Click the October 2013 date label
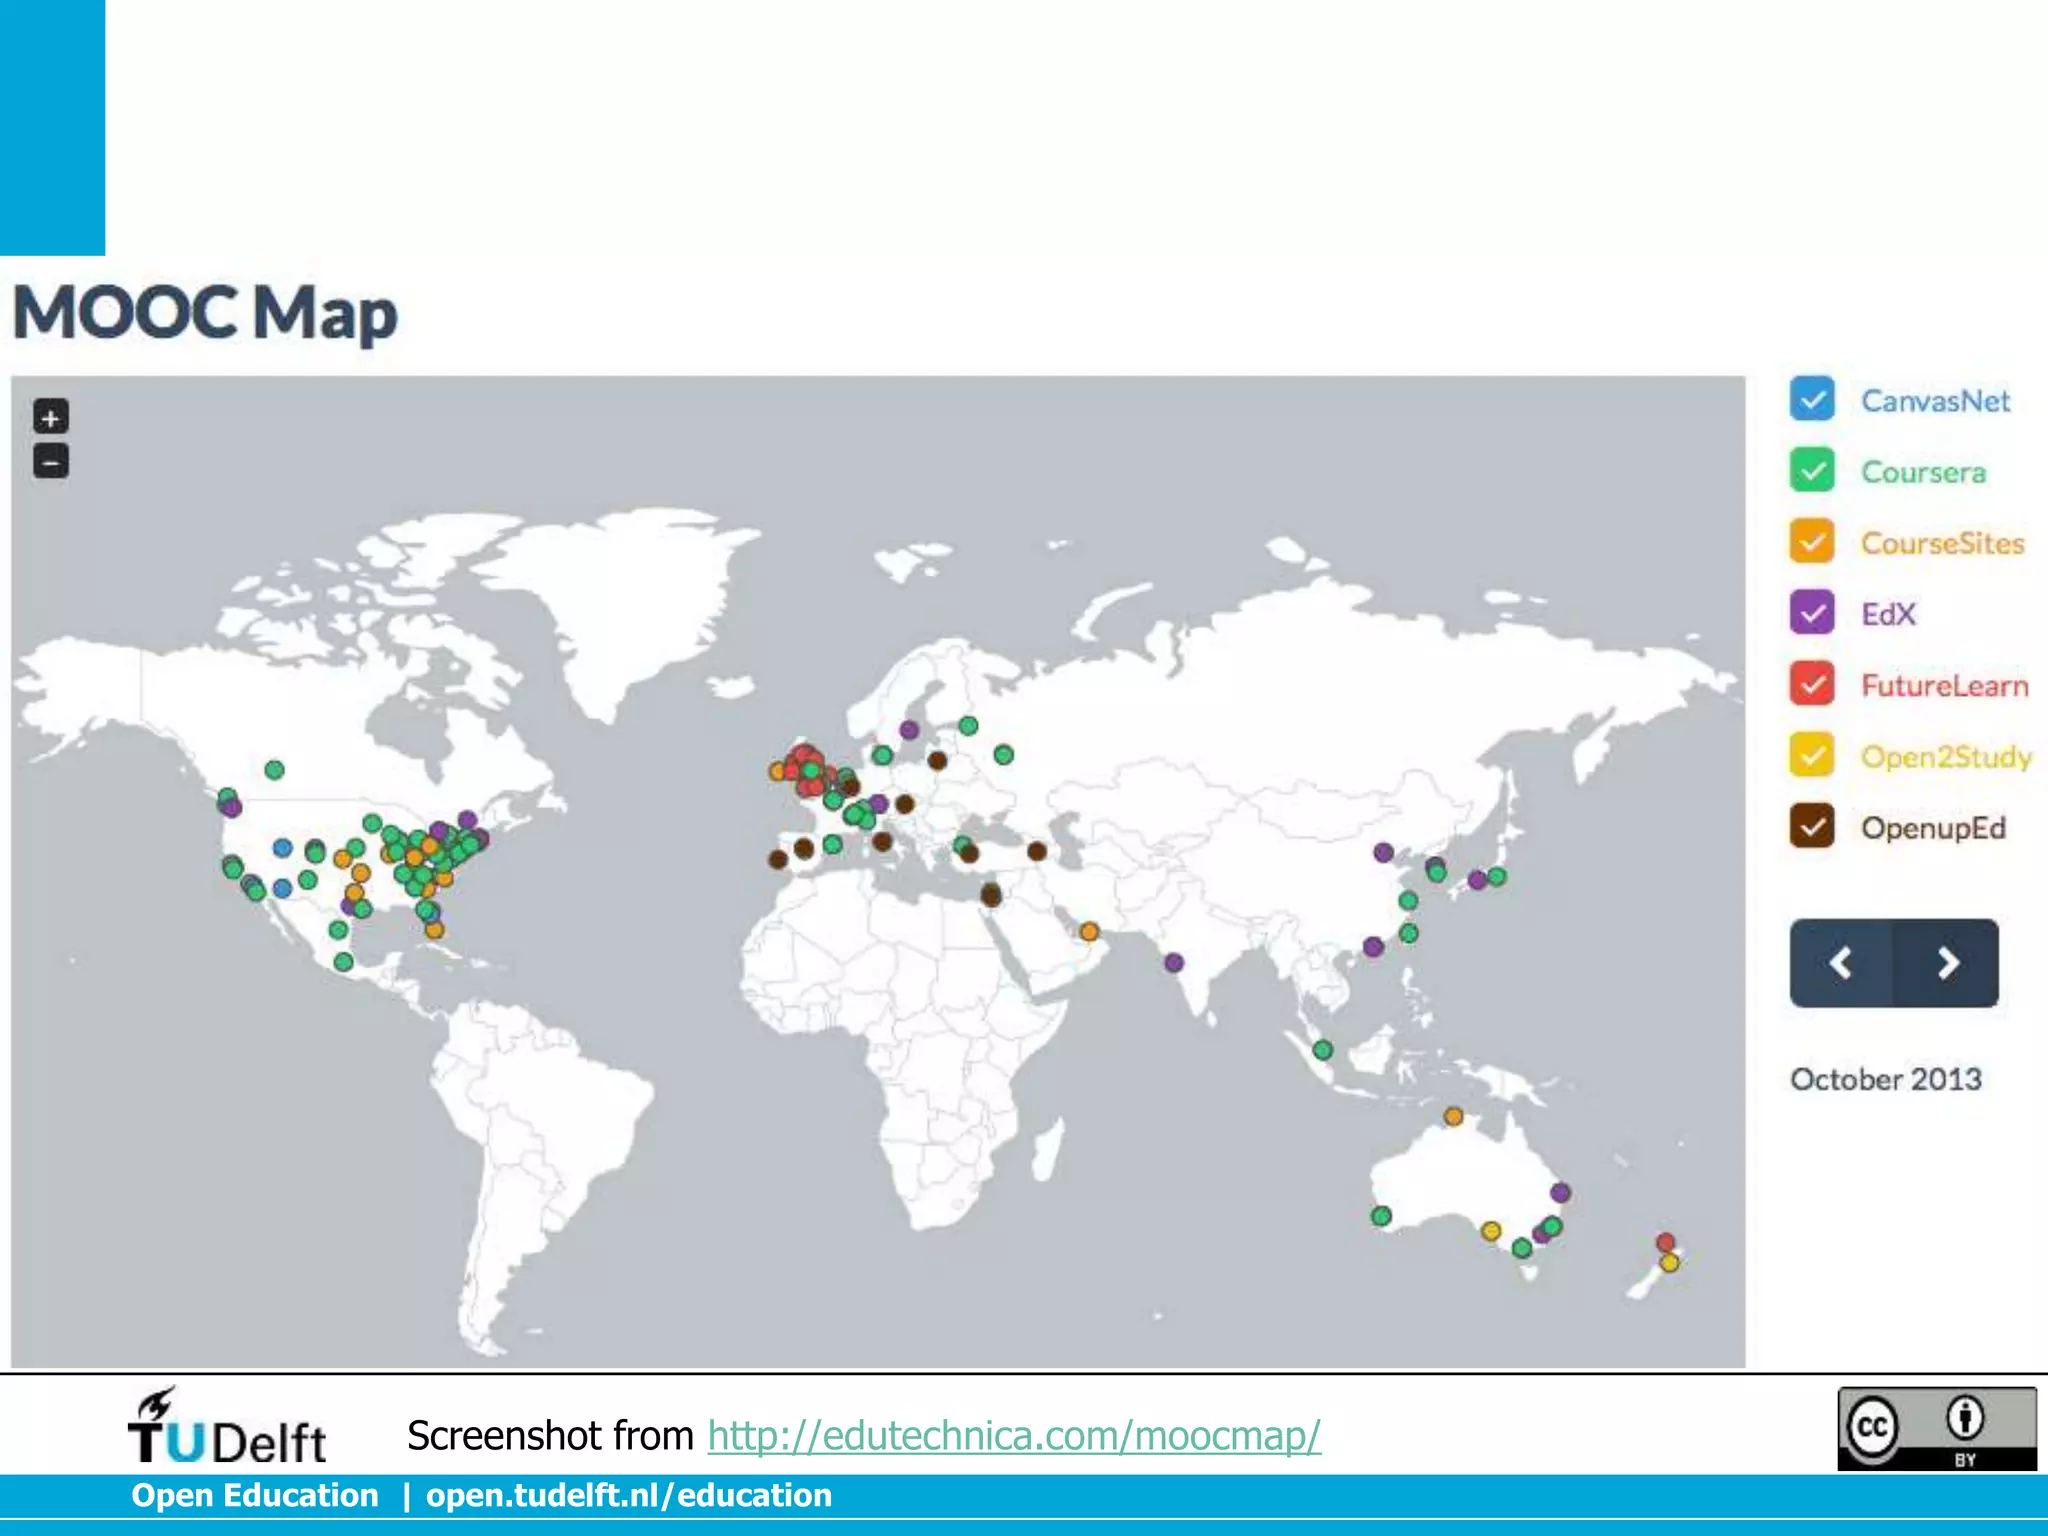This screenshot has height=1536, width=2048. [x=1886, y=1079]
